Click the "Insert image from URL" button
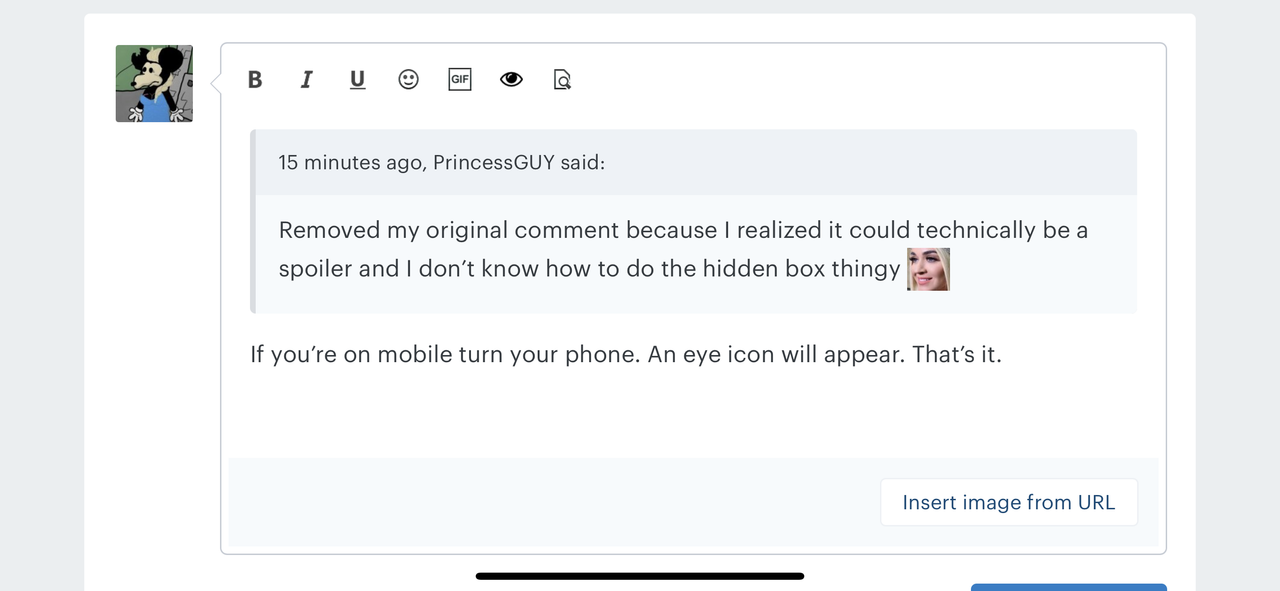 tap(1008, 502)
